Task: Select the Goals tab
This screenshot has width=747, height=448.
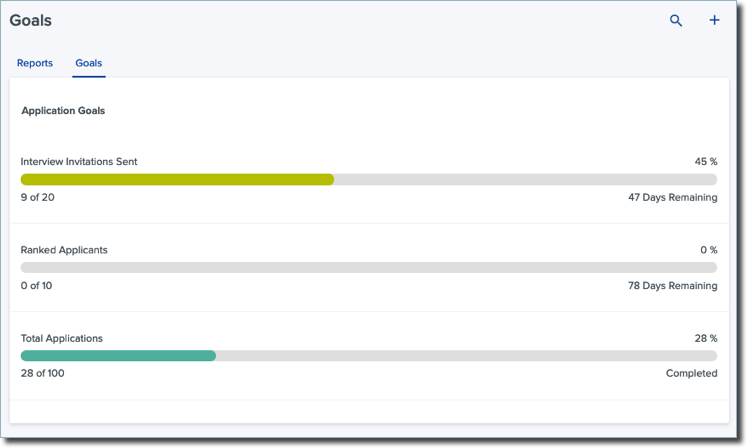Action: [89, 63]
